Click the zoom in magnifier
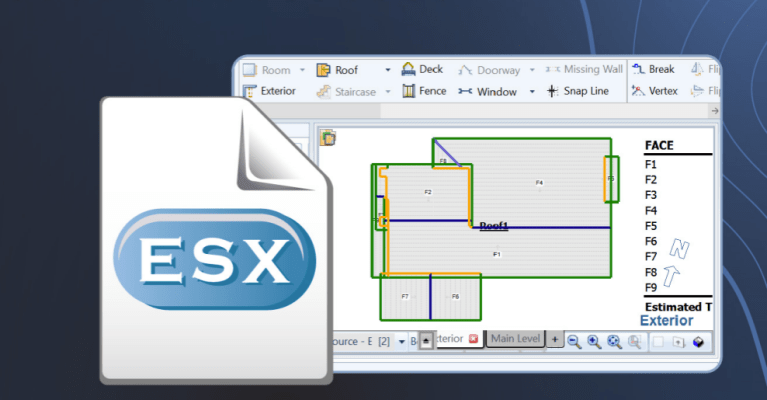The image size is (767, 400). click(x=594, y=341)
